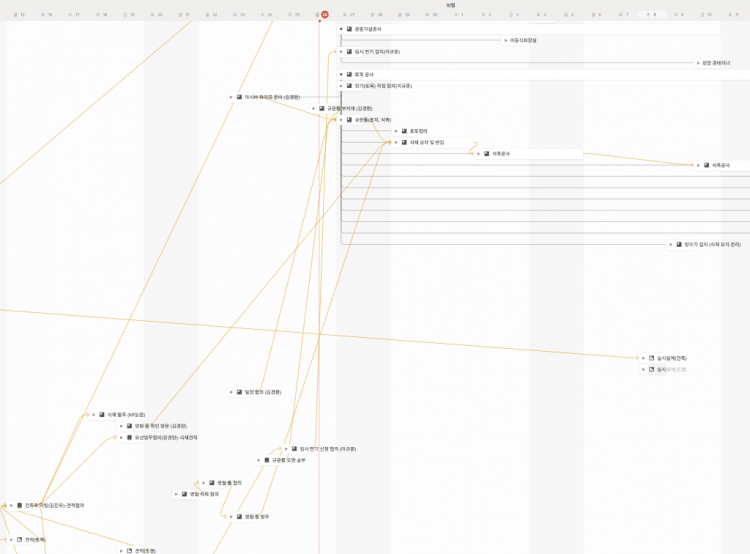
Task: Click the 영림 석재 협의 task icon
Action: coord(184,494)
